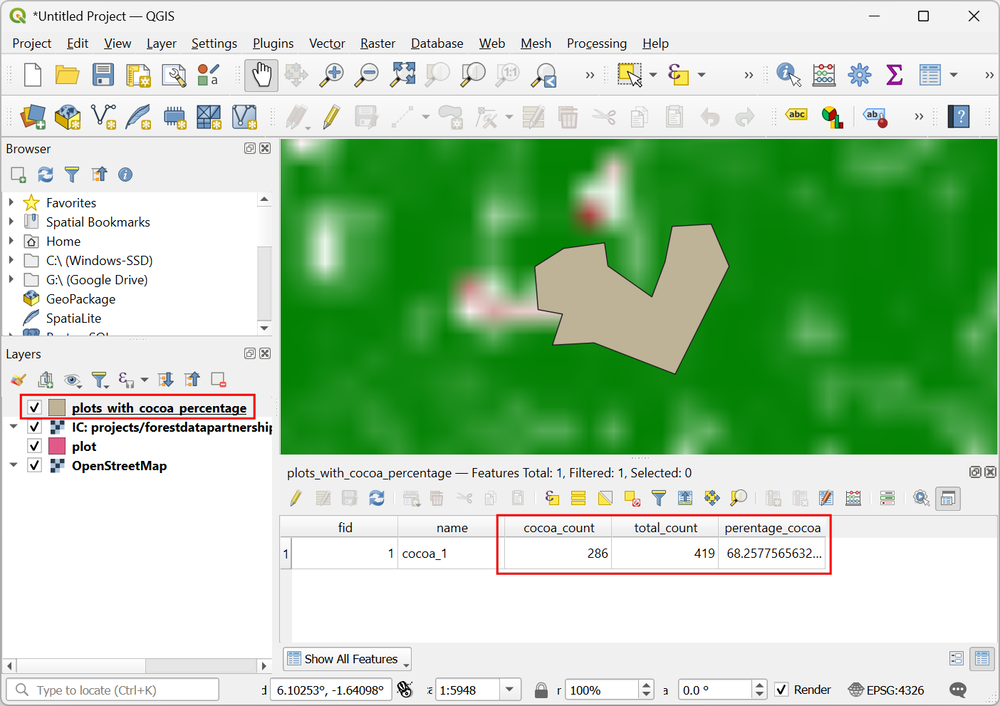Open Show All Features filter dropdown
This screenshot has width=1000, height=706.
point(348,659)
